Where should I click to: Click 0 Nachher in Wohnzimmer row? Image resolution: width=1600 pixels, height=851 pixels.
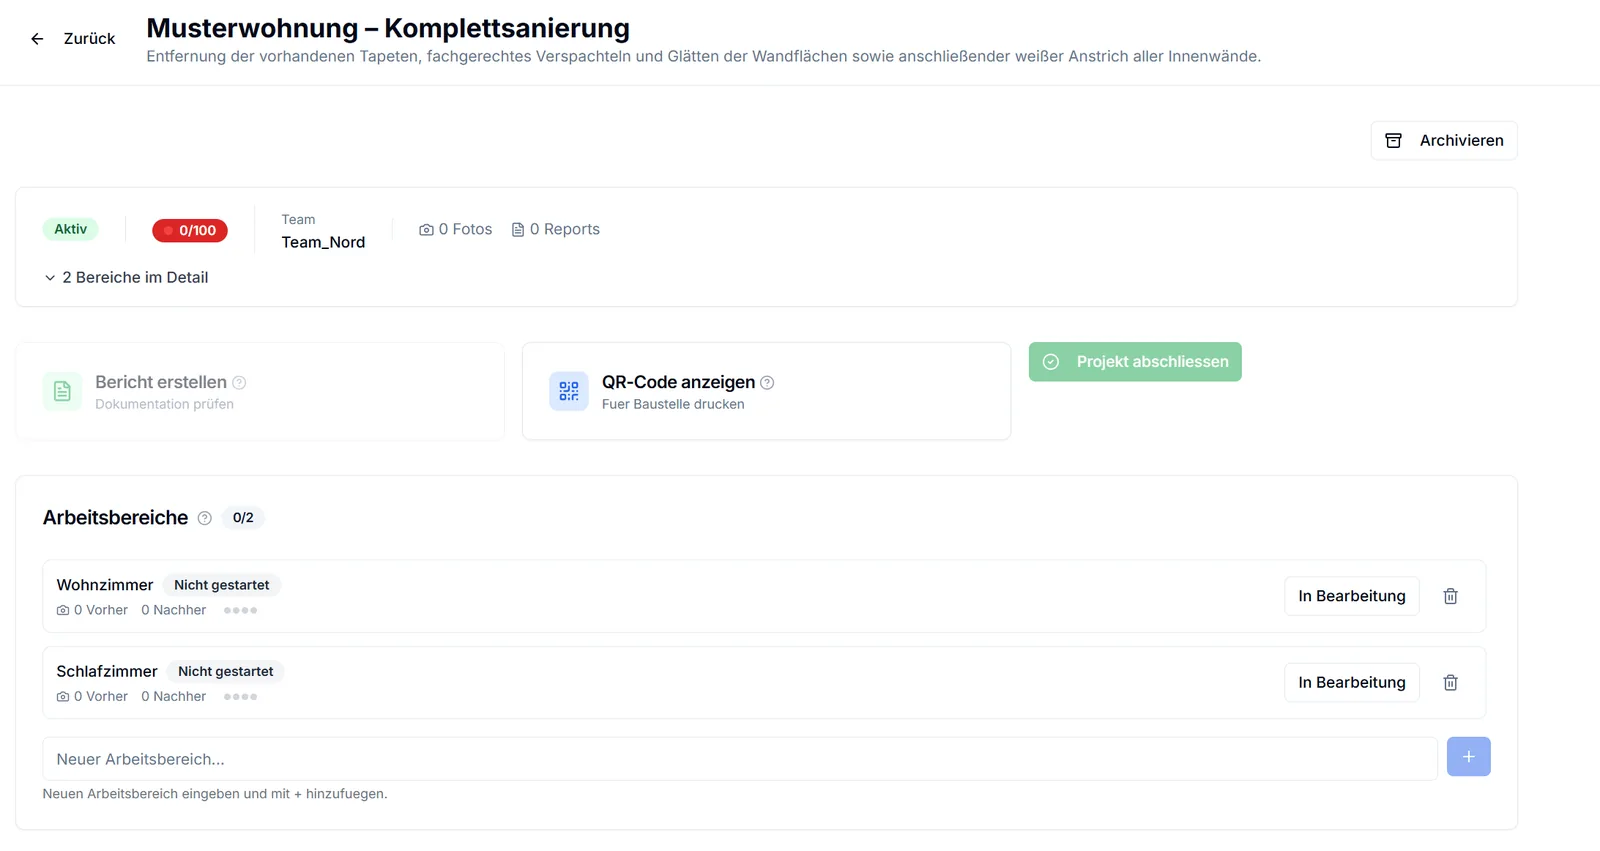[x=174, y=610]
